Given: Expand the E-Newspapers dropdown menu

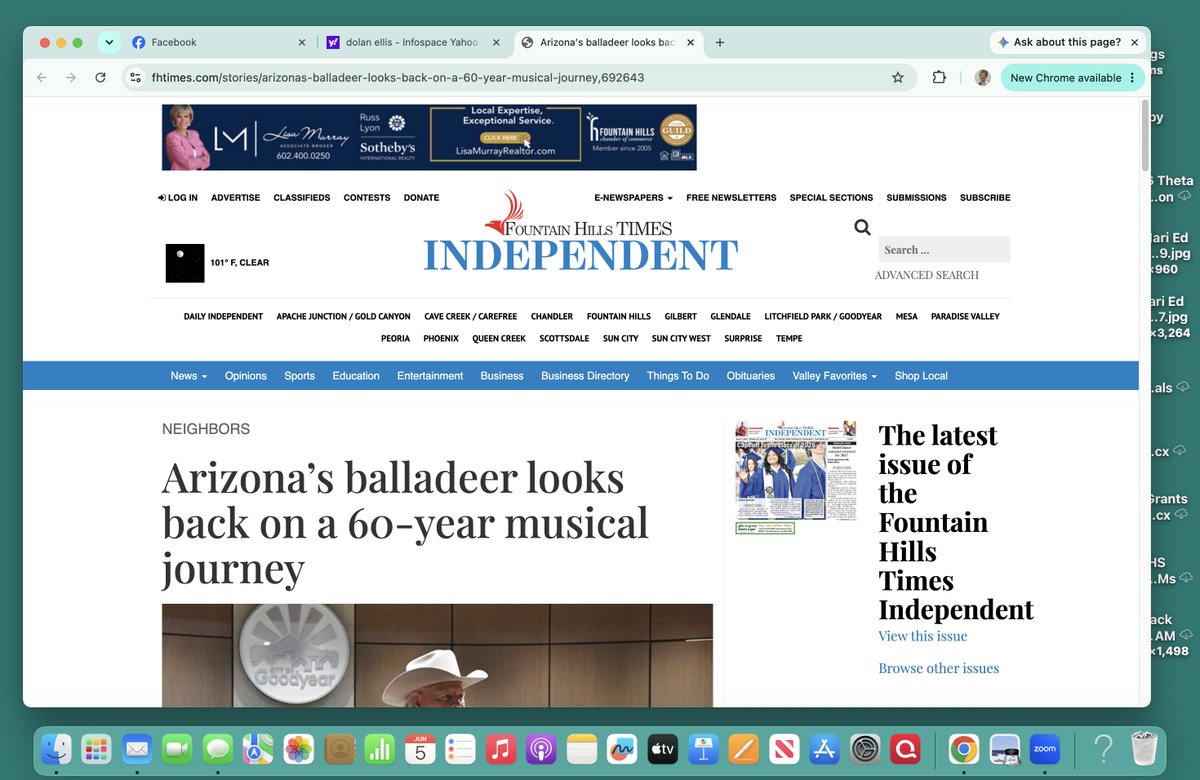Looking at the screenshot, I should pyautogui.click(x=633, y=198).
